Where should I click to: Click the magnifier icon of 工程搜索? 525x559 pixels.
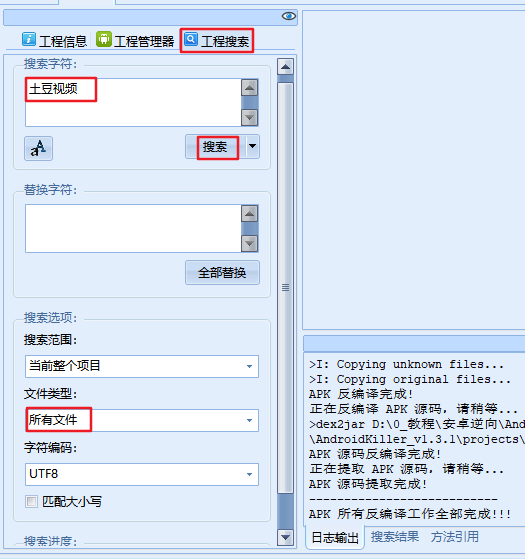point(191,39)
